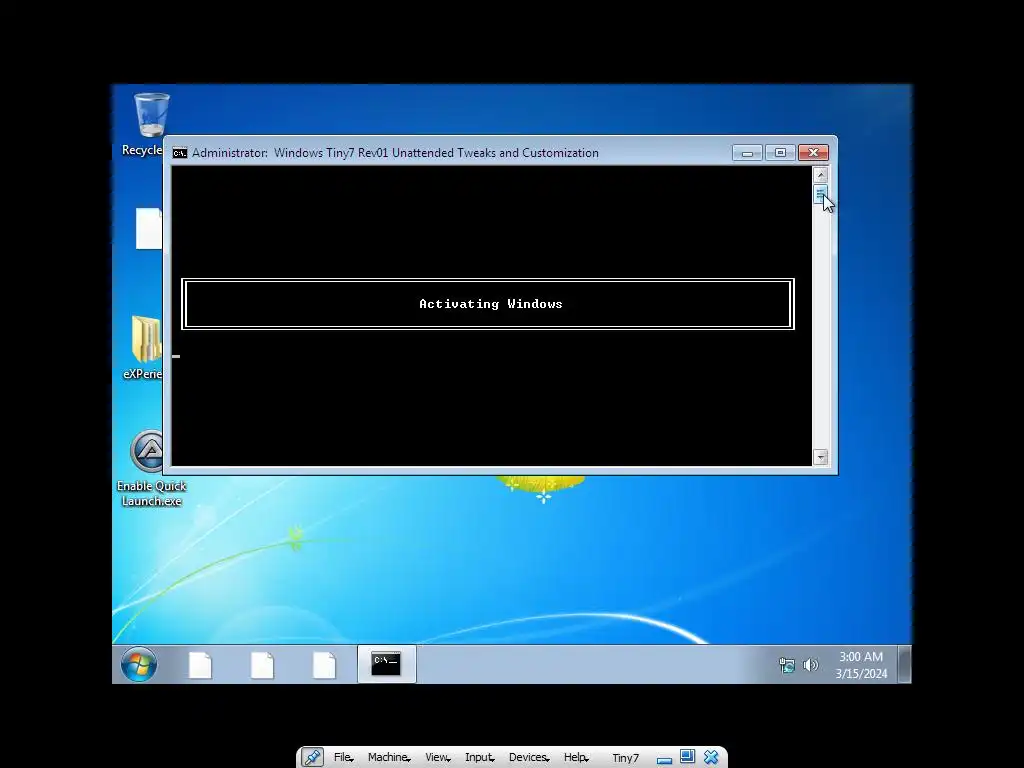Select the command prompt taskbar button
This screenshot has width=1024, height=768.
click(386, 664)
